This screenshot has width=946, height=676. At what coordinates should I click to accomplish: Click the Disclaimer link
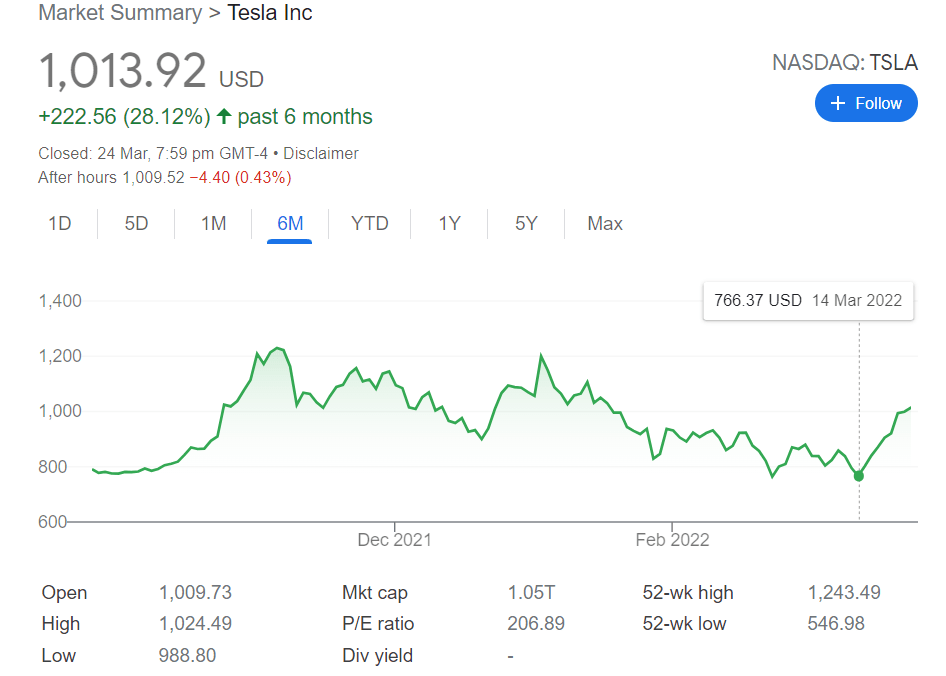pyautogui.click(x=321, y=153)
